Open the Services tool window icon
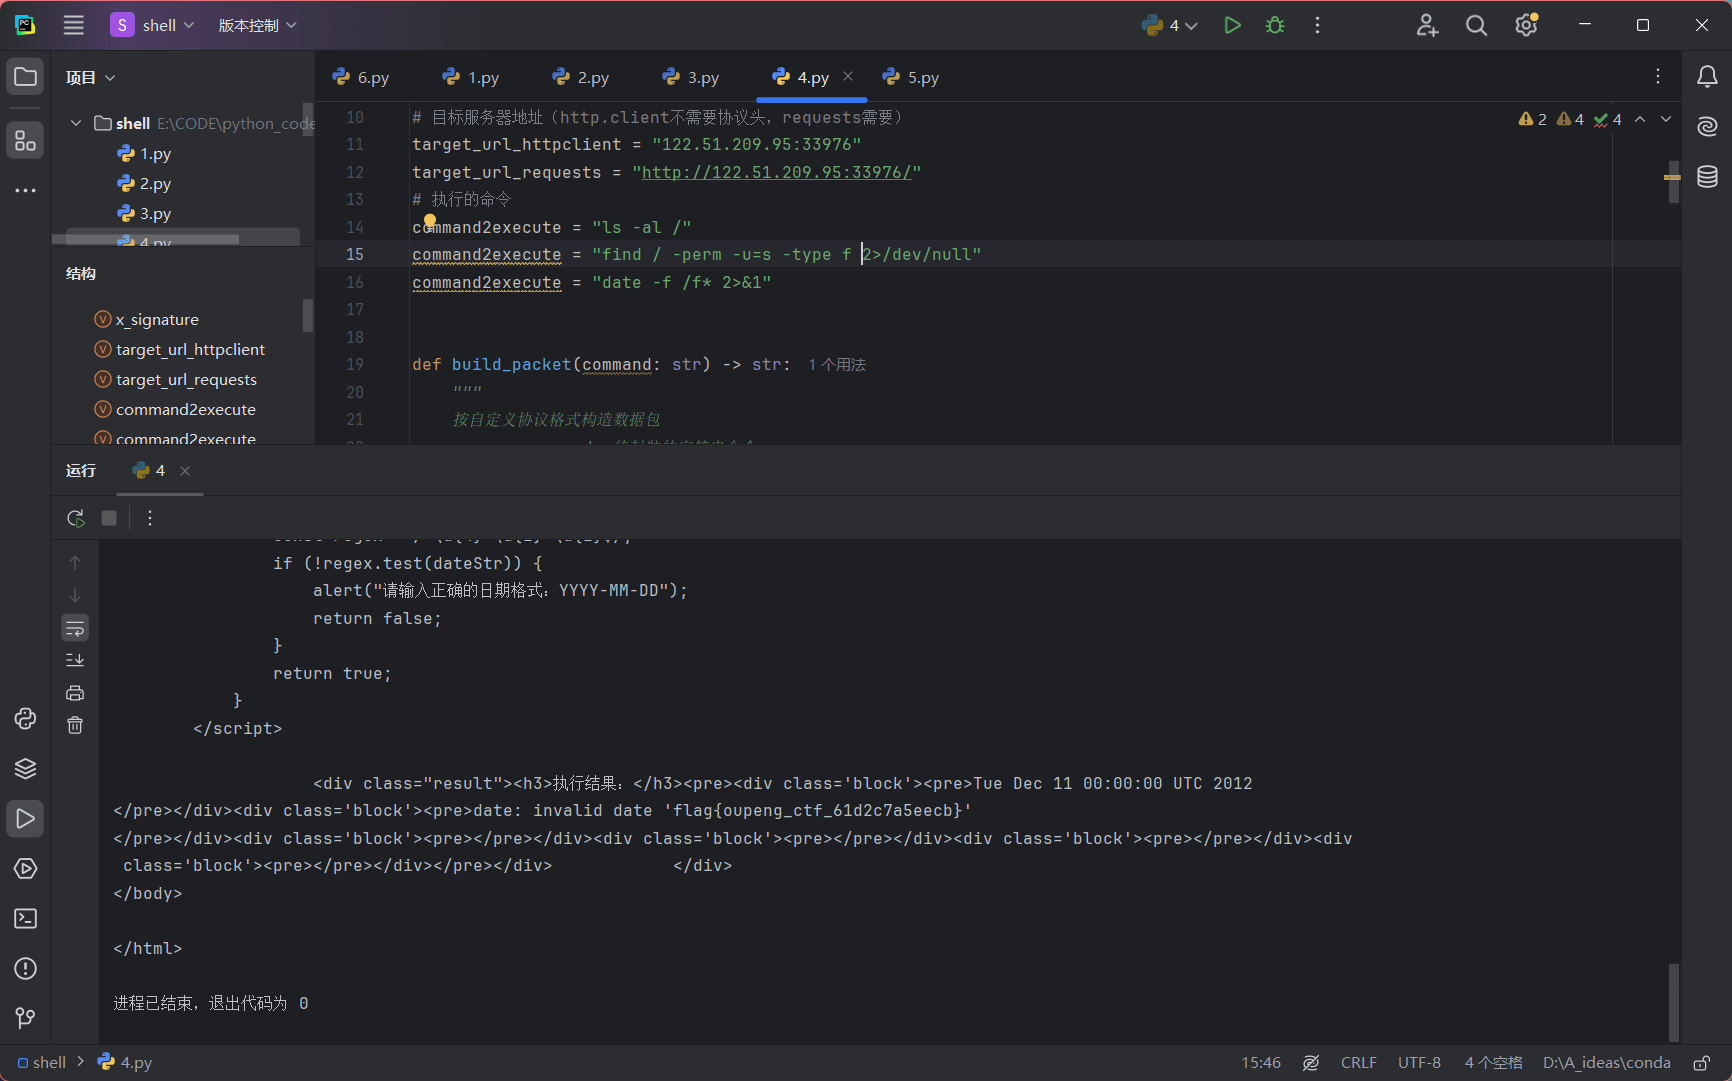The width and height of the screenshot is (1732, 1081). 26,868
